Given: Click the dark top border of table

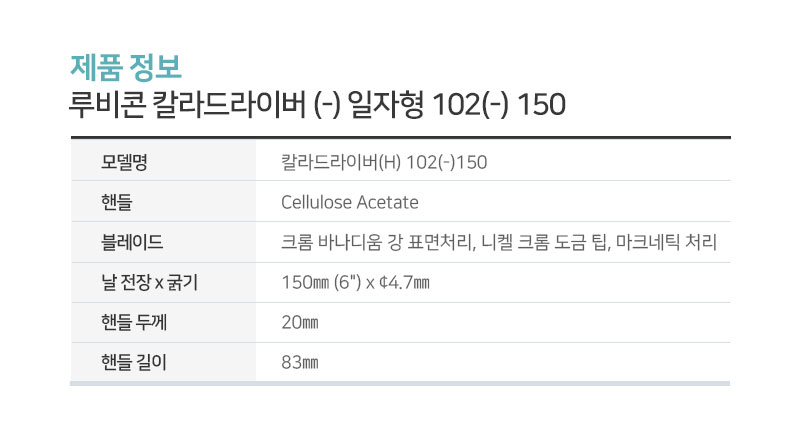Looking at the screenshot, I should tap(401, 137).
